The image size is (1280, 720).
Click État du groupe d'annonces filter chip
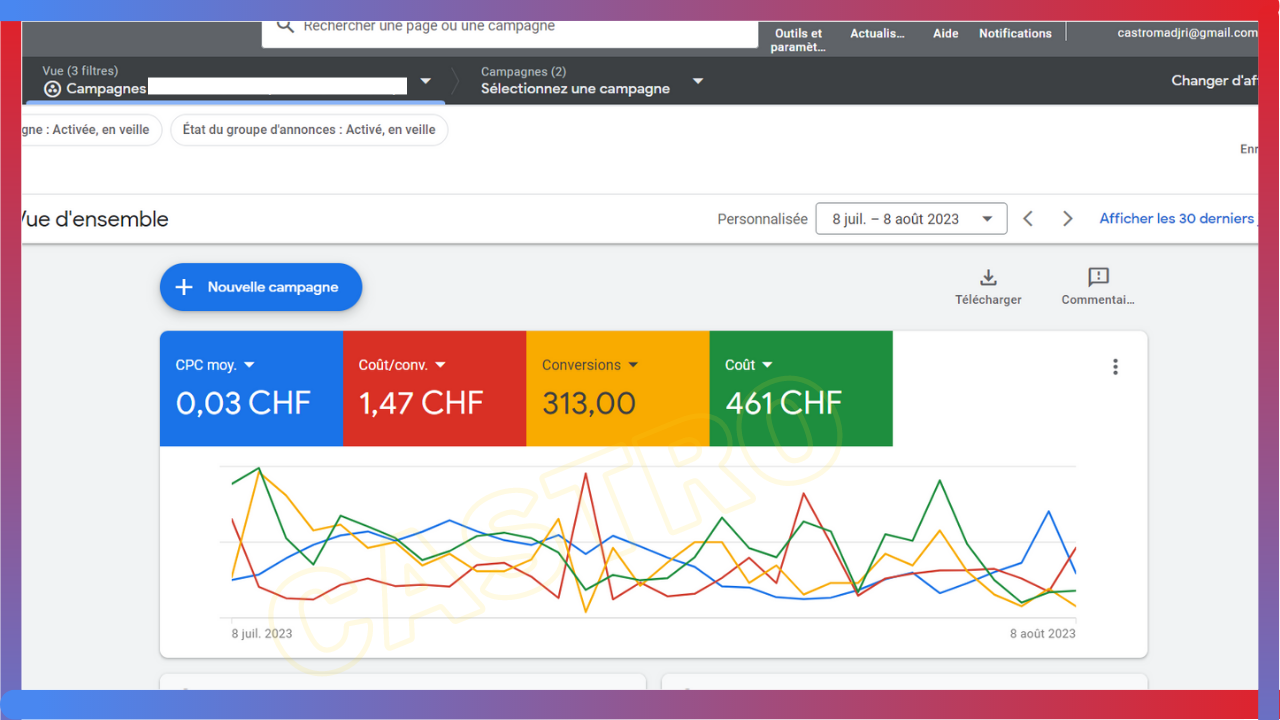tap(309, 130)
